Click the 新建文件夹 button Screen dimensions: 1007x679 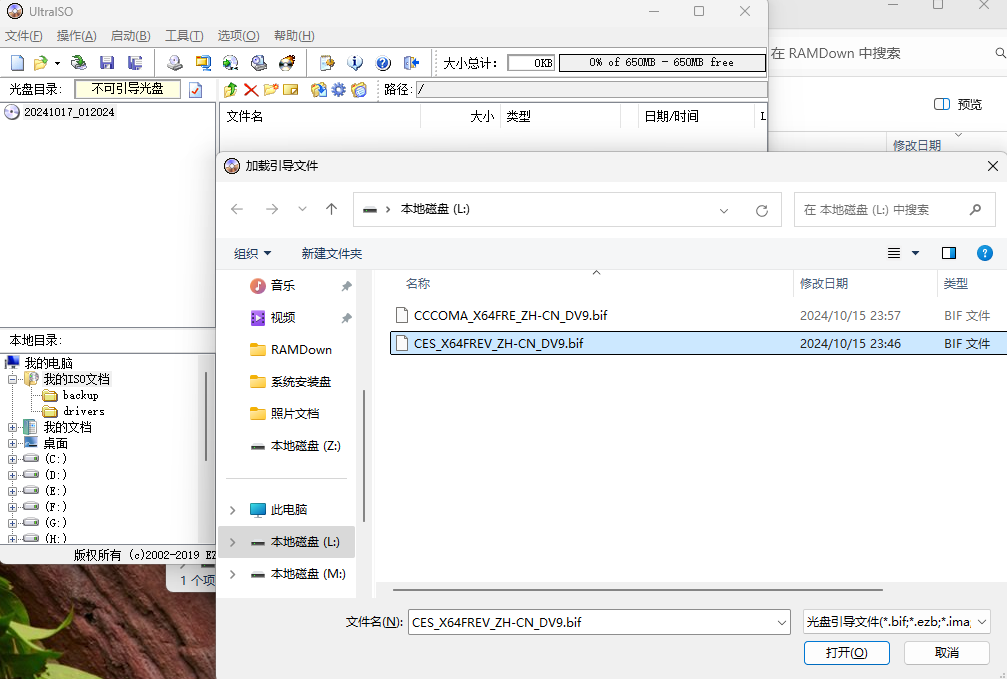[331, 254]
